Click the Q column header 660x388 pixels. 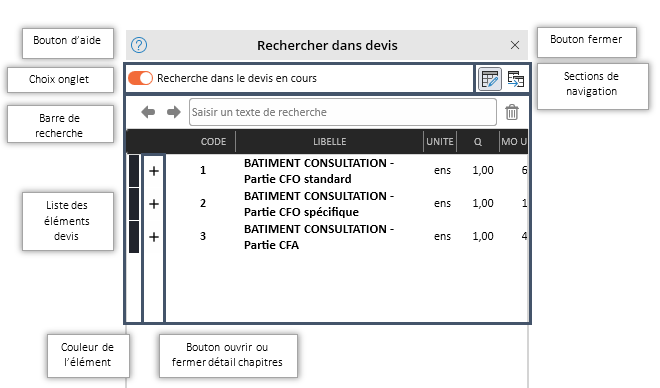[478, 142]
